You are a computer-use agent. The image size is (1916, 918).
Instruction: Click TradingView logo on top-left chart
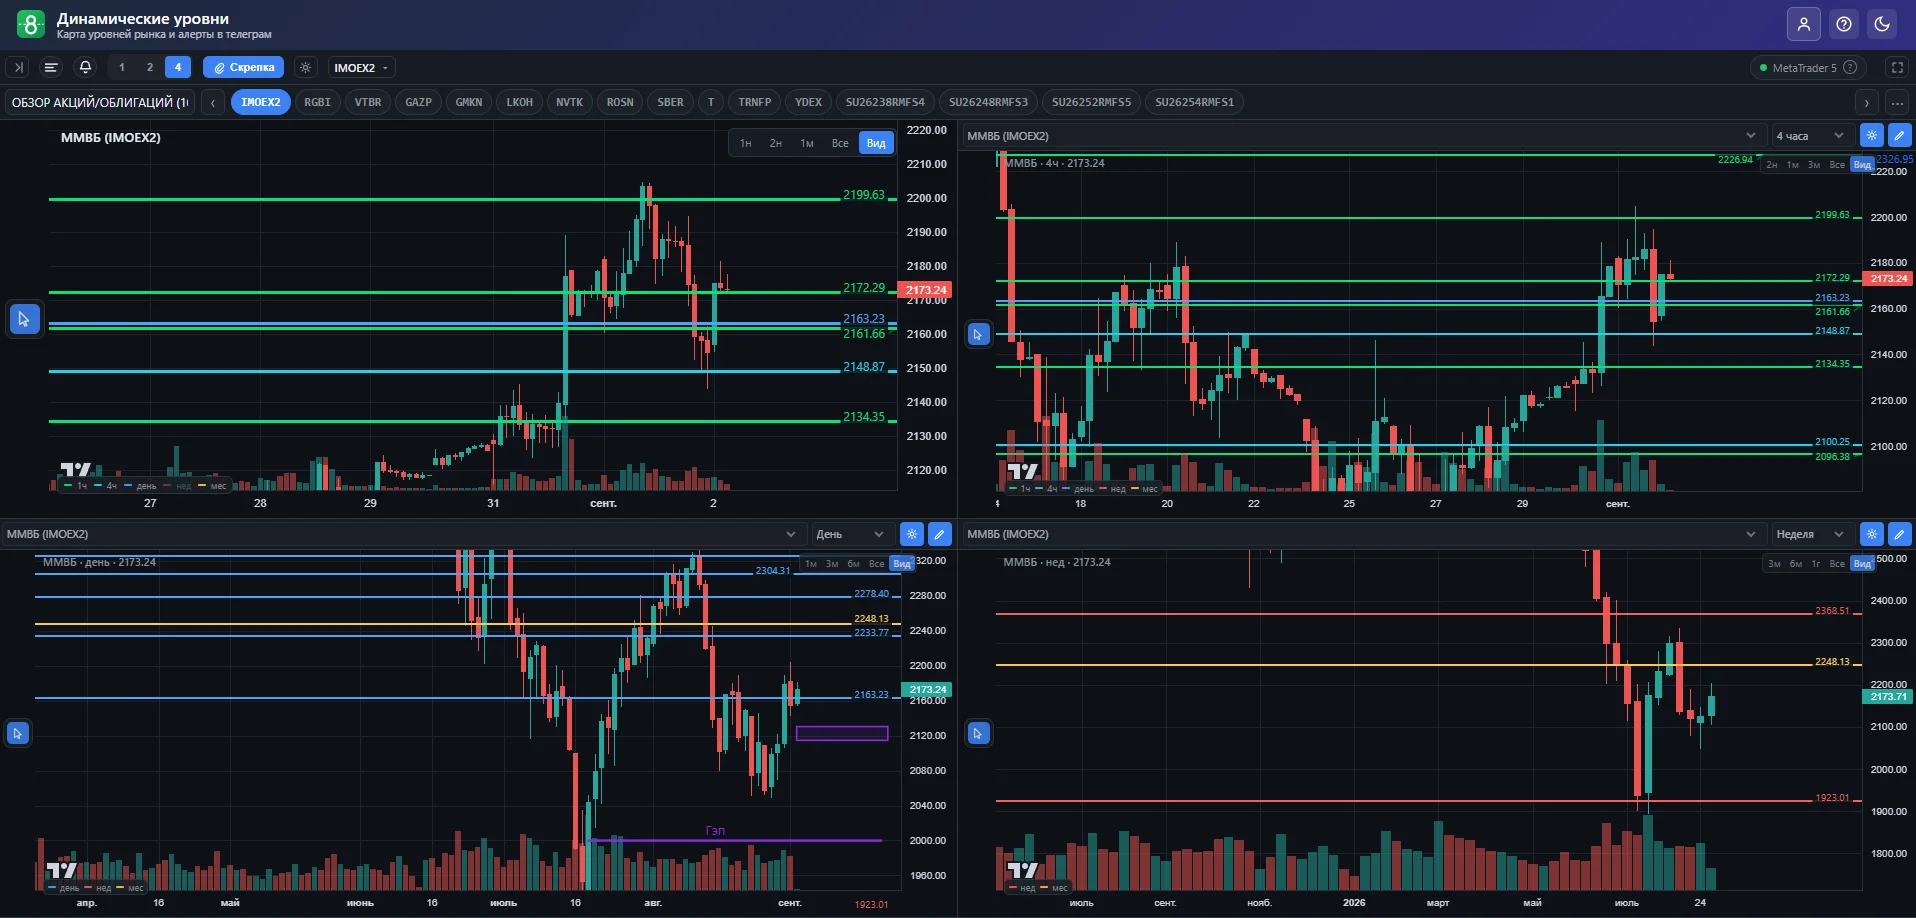tap(76, 469)
